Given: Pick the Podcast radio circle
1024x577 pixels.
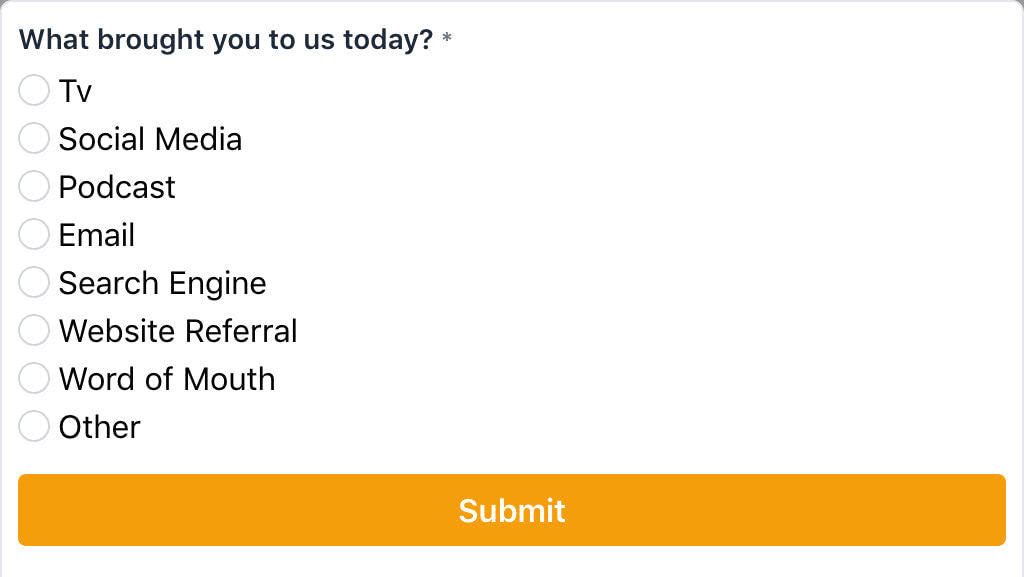Looking at the screenshot, I should (x=34, y=187).
